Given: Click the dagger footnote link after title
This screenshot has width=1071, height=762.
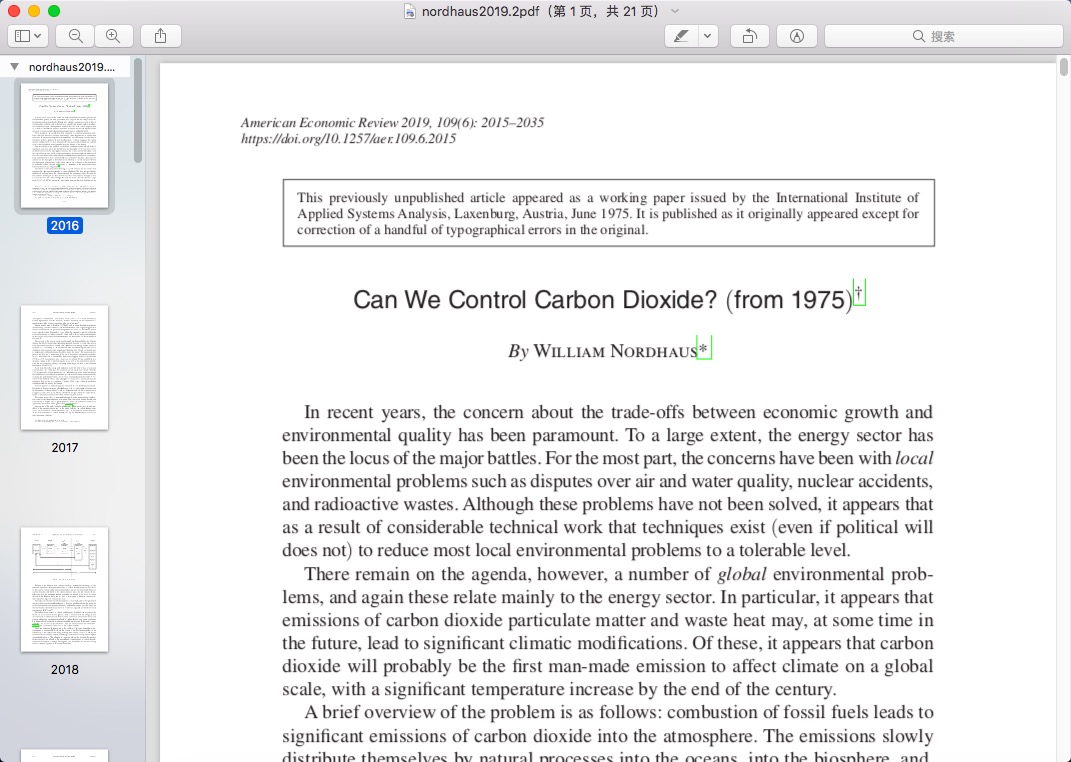Looking at the screenshot, I should click(859, 293).
